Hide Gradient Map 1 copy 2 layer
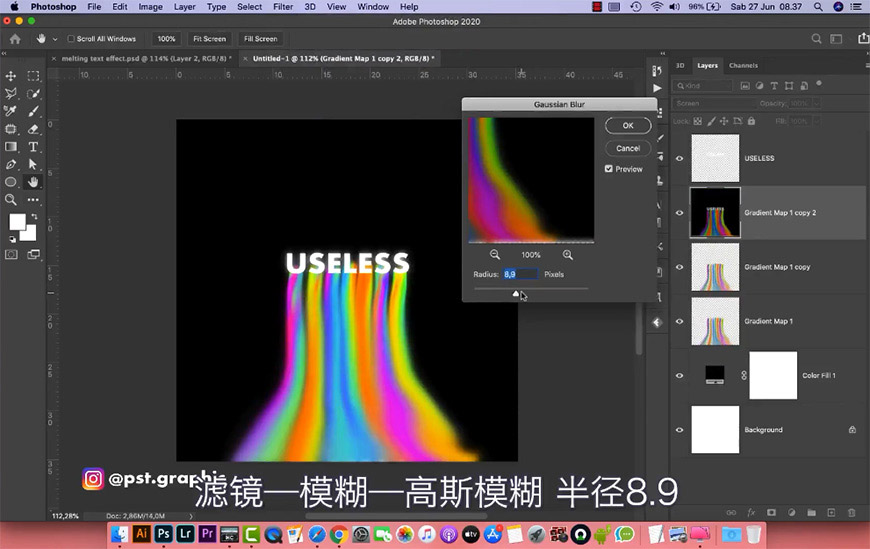This screenshot has width=870, height=549. (680, 213)
